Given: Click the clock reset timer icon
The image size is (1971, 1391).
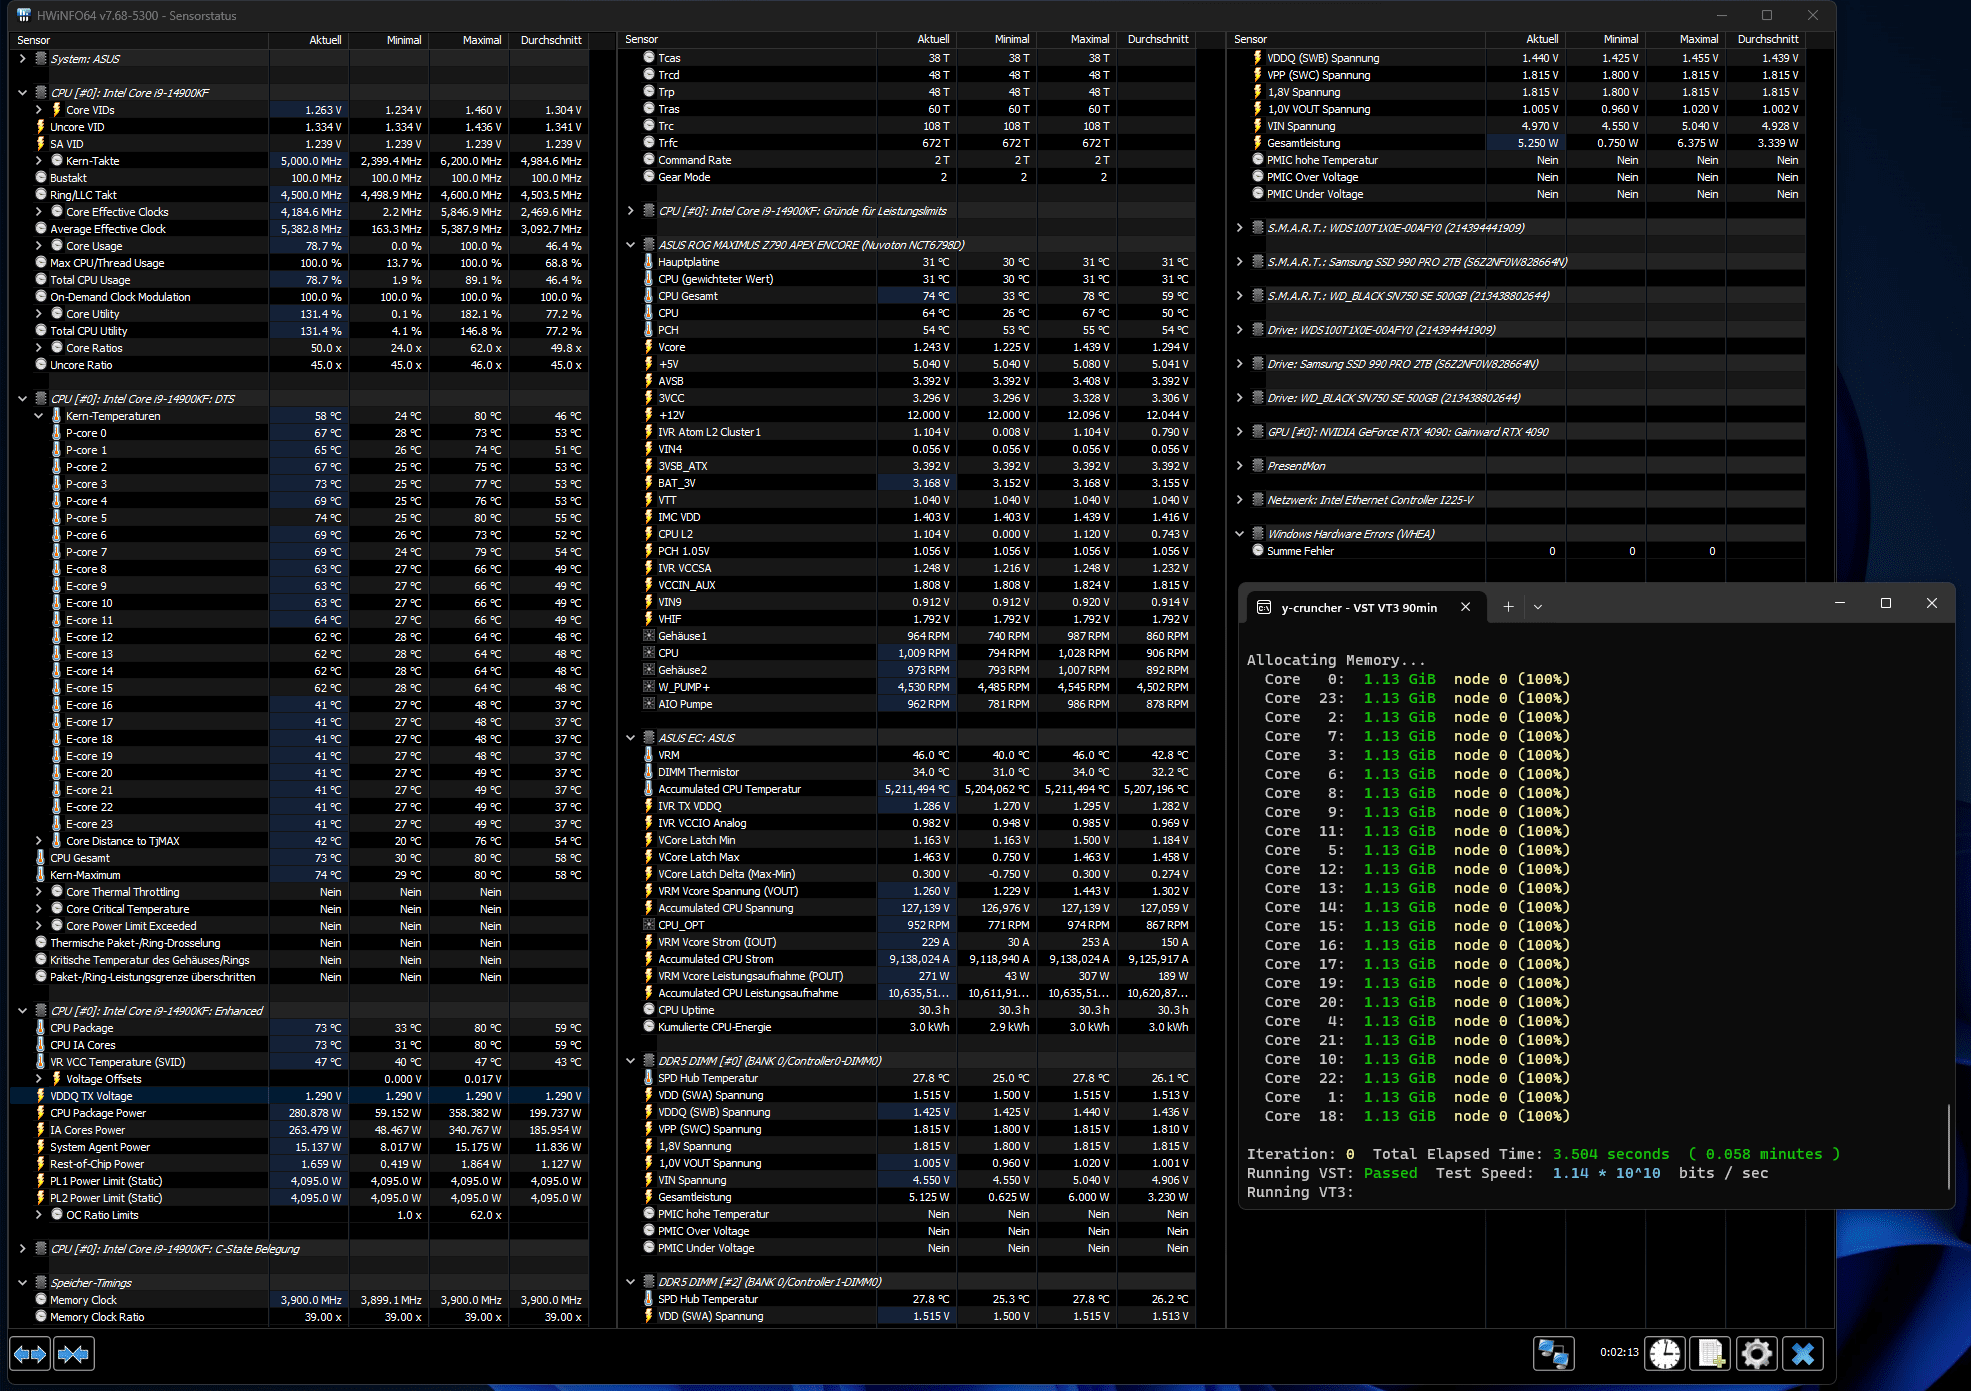Looking at the screenshot, I should (1665, 1353).
